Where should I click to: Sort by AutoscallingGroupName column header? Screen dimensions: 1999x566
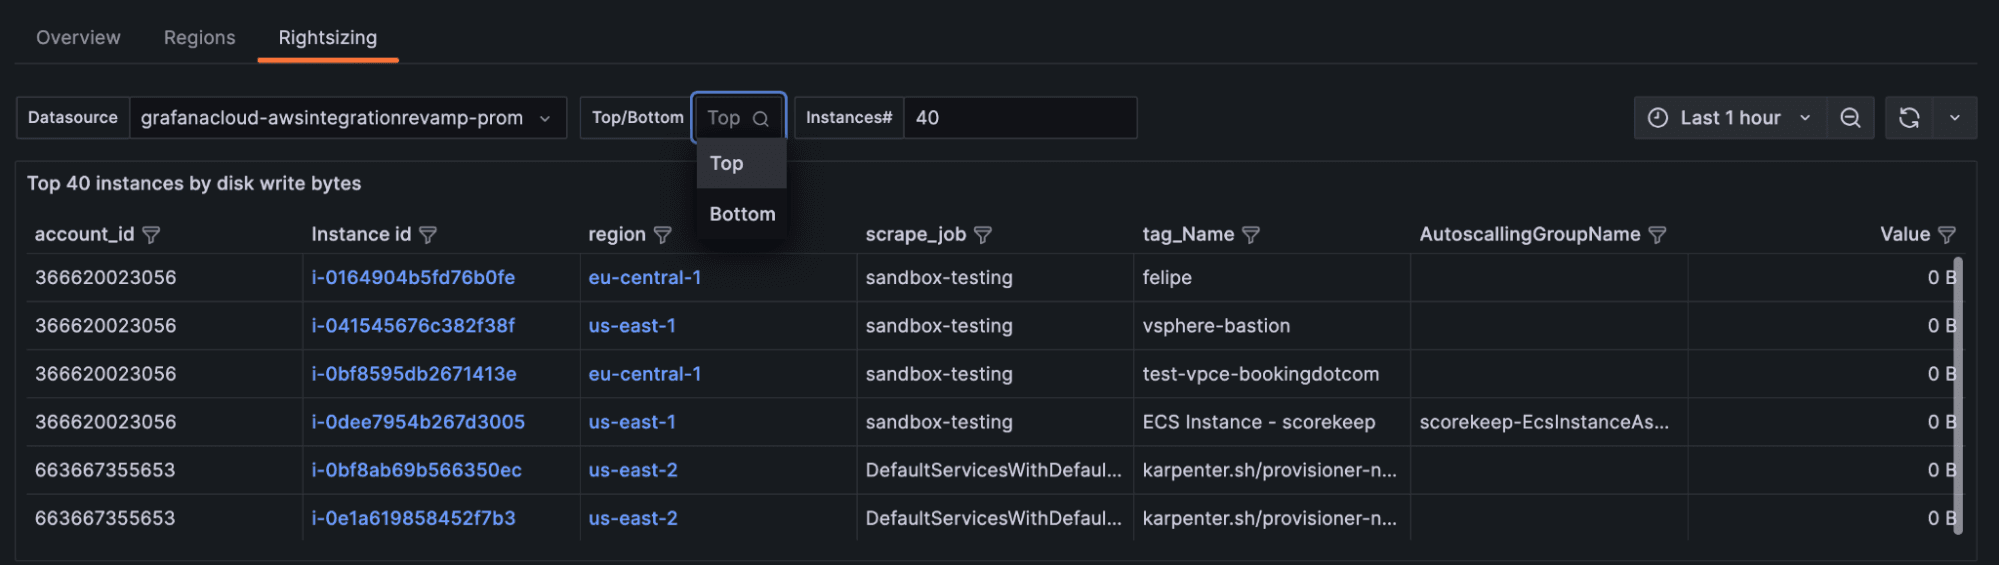pos(1530,235)
